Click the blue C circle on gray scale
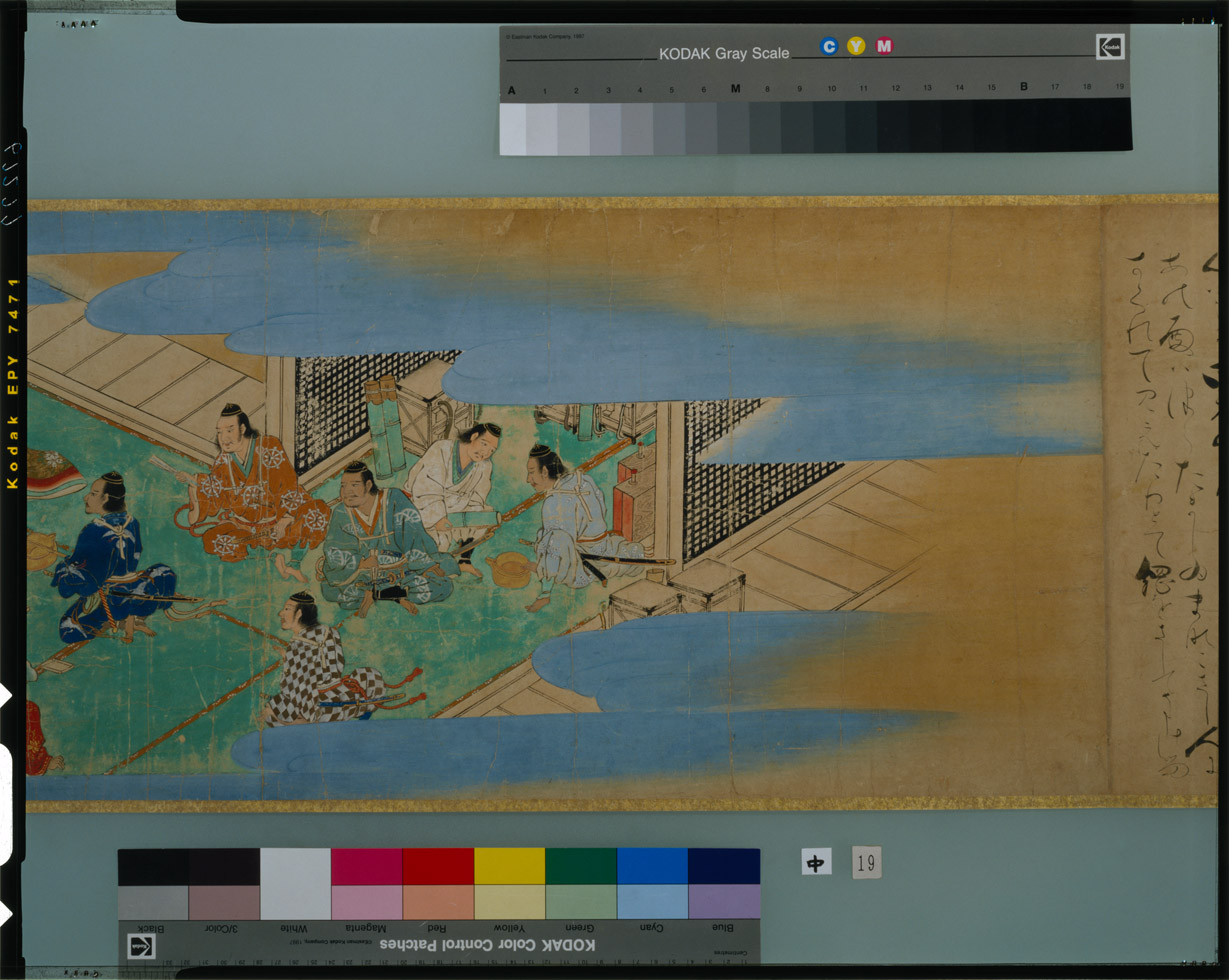 click(828, 46)
